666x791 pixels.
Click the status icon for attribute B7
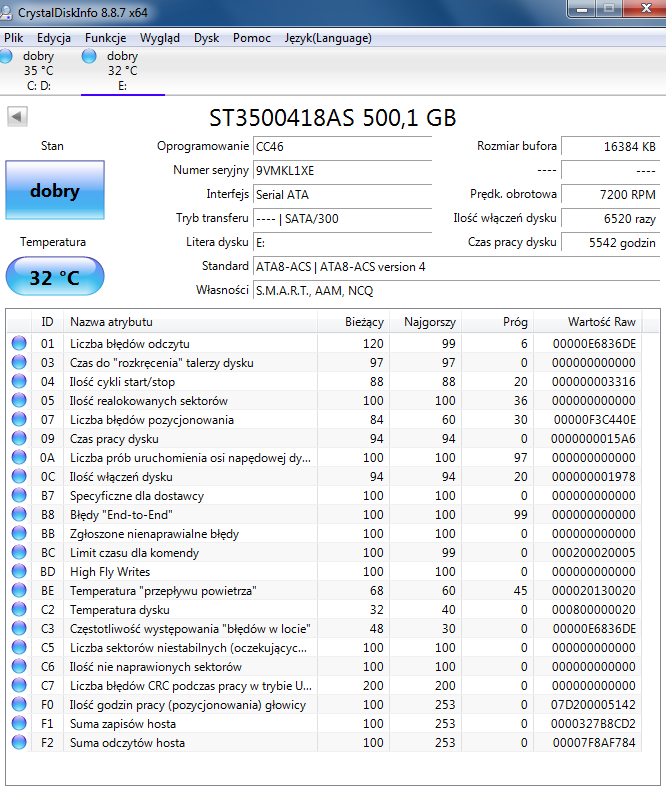tap(19, 495)
